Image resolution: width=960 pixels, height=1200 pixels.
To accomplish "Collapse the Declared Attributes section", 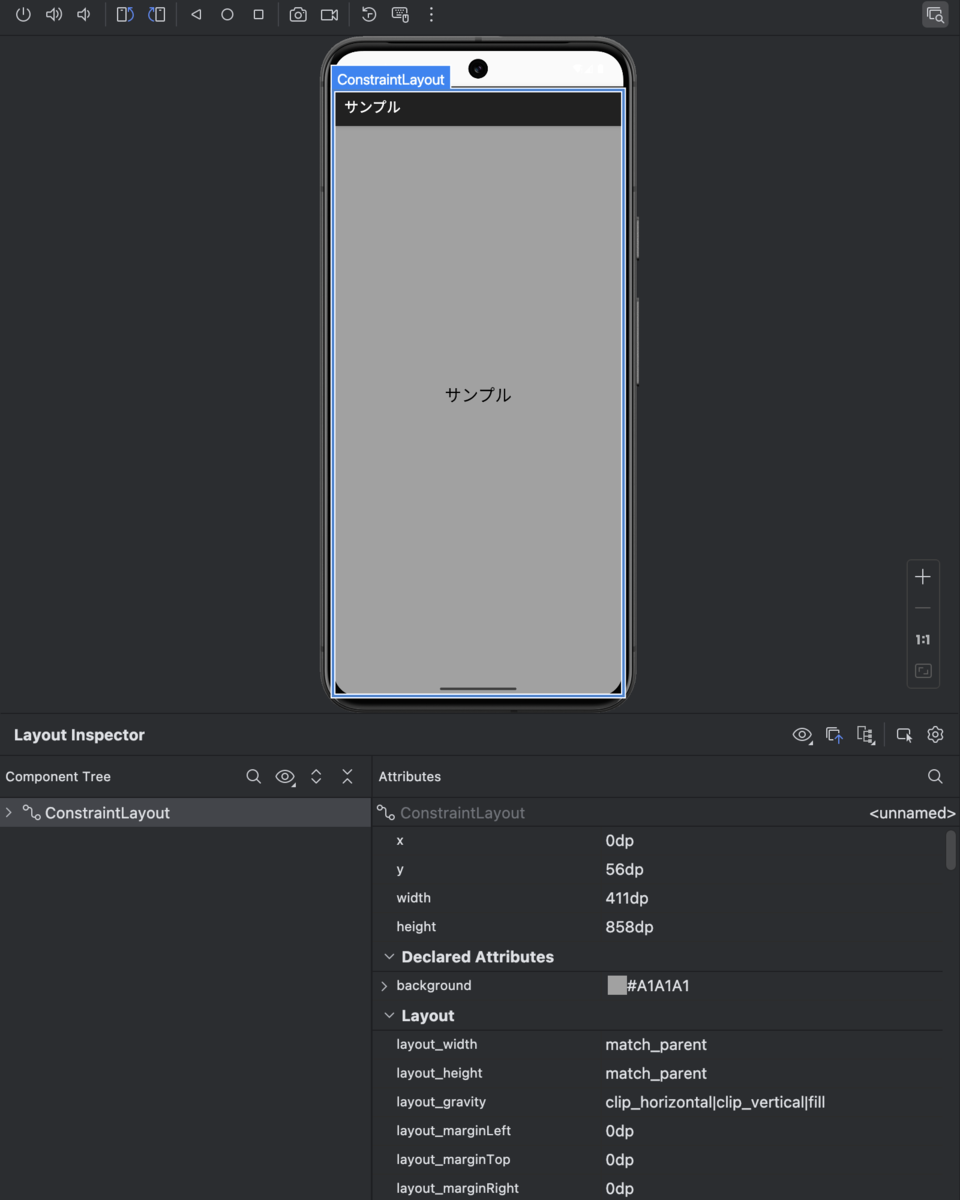I will click(389, 957).
